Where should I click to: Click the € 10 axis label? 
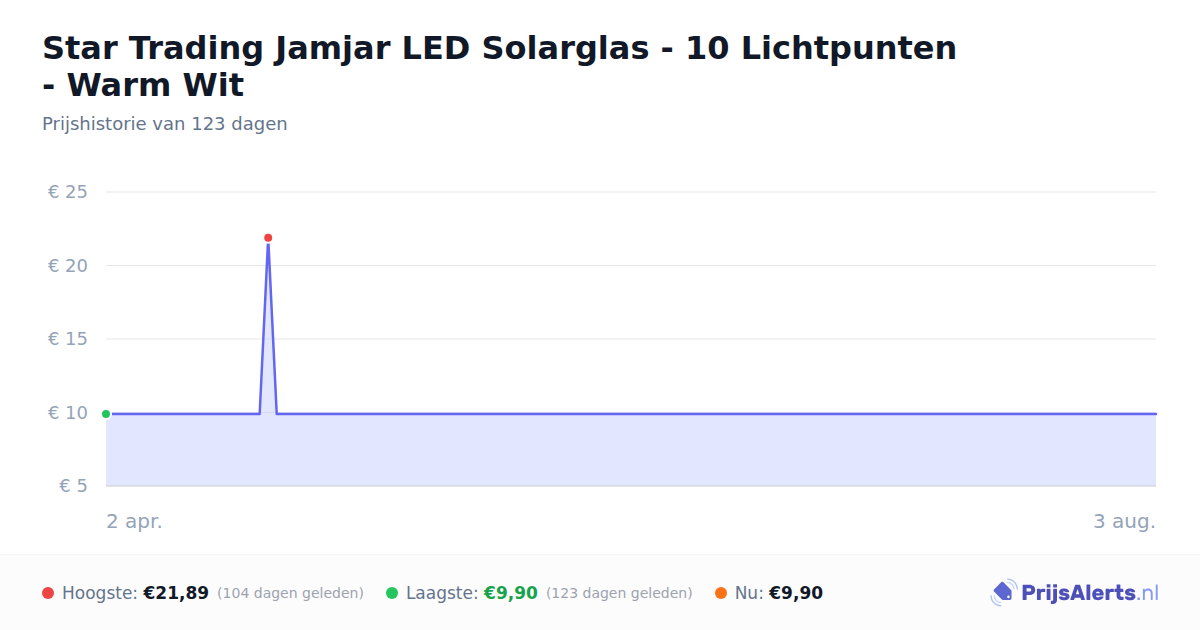pos(68,413)
